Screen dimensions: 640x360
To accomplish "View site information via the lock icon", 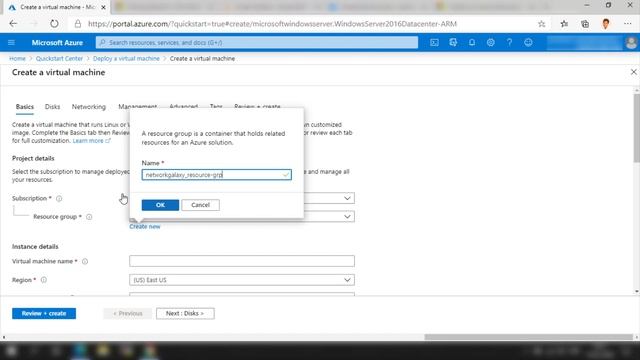I will [x=78, y=24].
